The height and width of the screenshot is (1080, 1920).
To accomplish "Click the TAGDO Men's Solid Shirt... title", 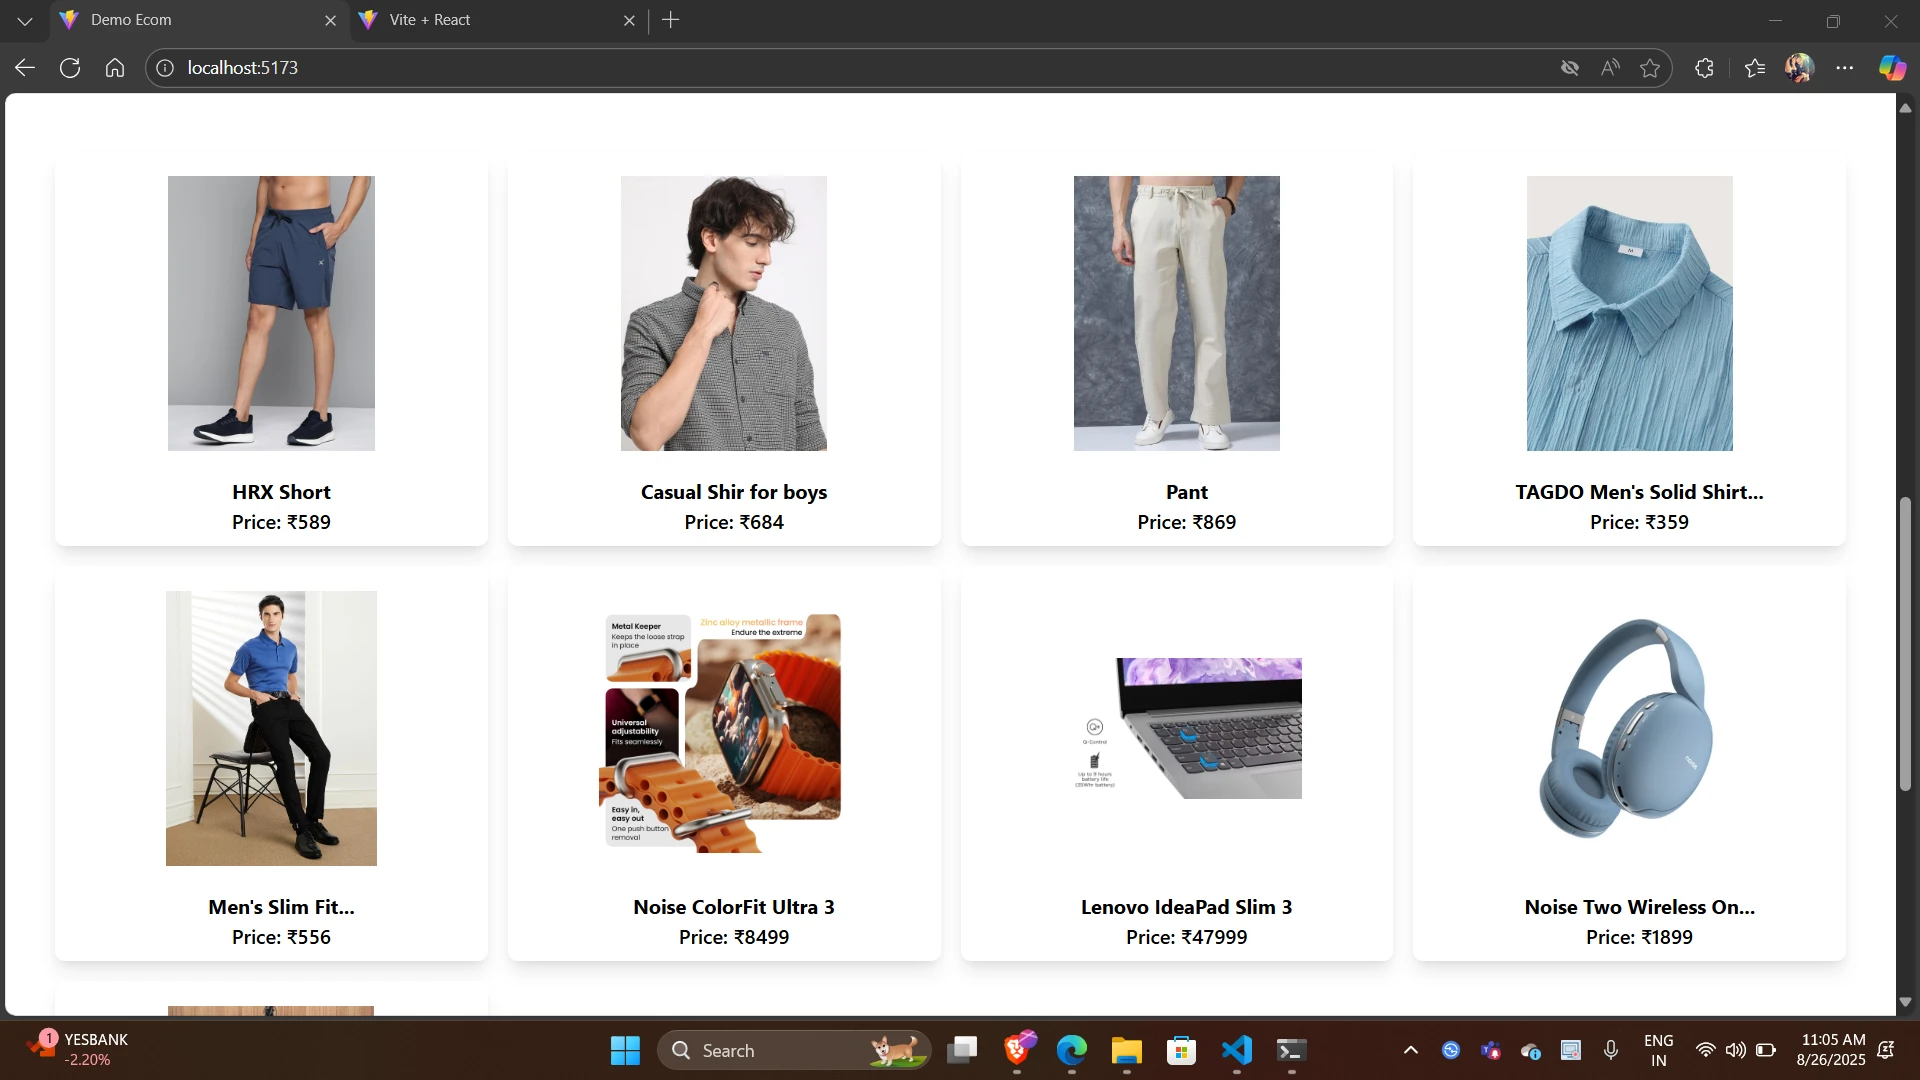I will 1640,492.
